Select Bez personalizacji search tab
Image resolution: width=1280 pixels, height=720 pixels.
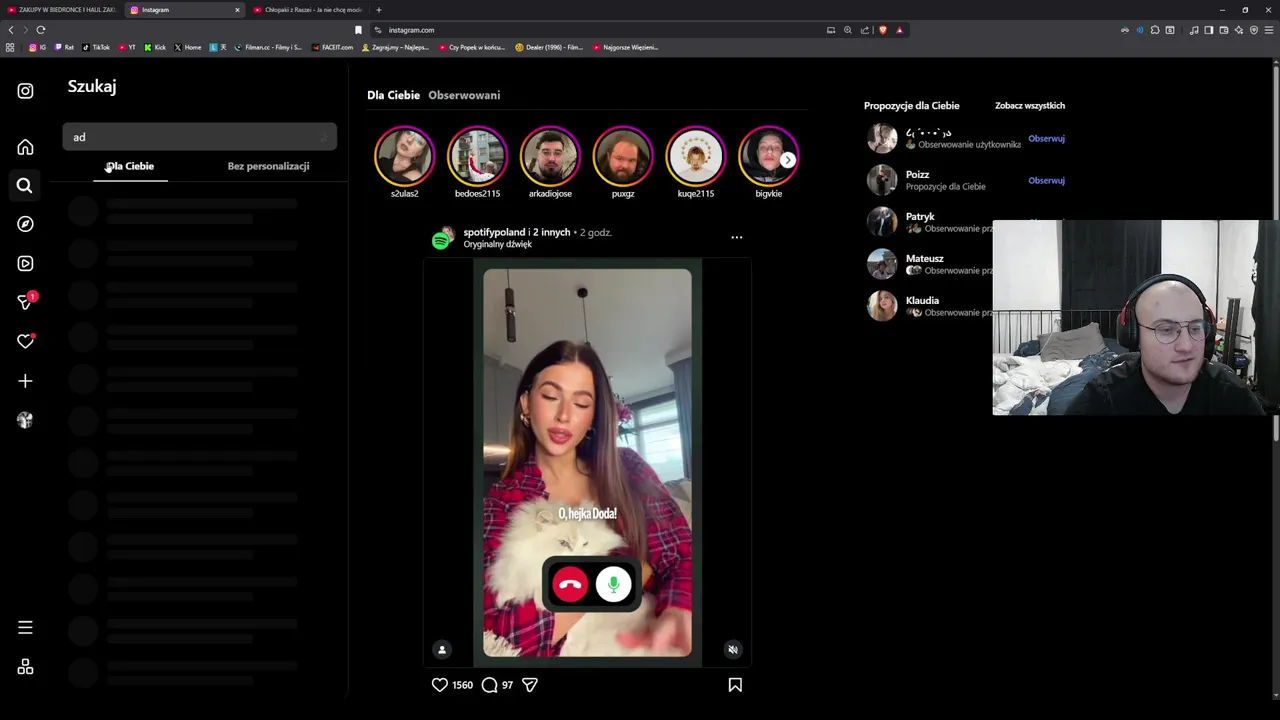268,166
